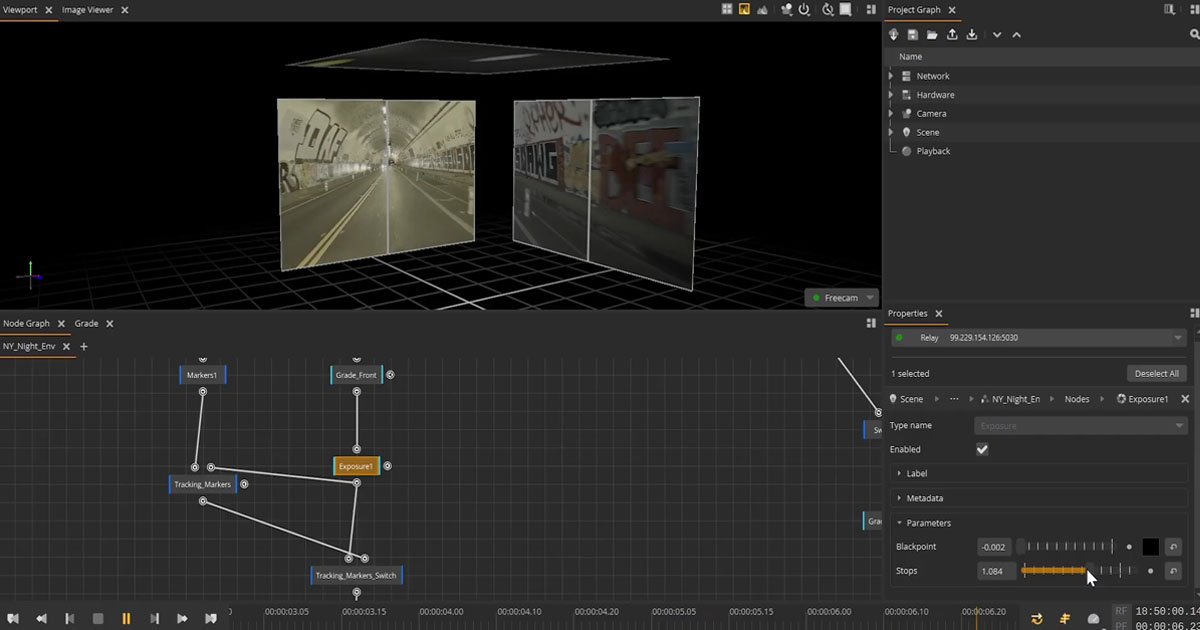Screen dimensions: 1200x630
Task: Click the download arrow icon in Project Graph
Action: pos(972,34)
